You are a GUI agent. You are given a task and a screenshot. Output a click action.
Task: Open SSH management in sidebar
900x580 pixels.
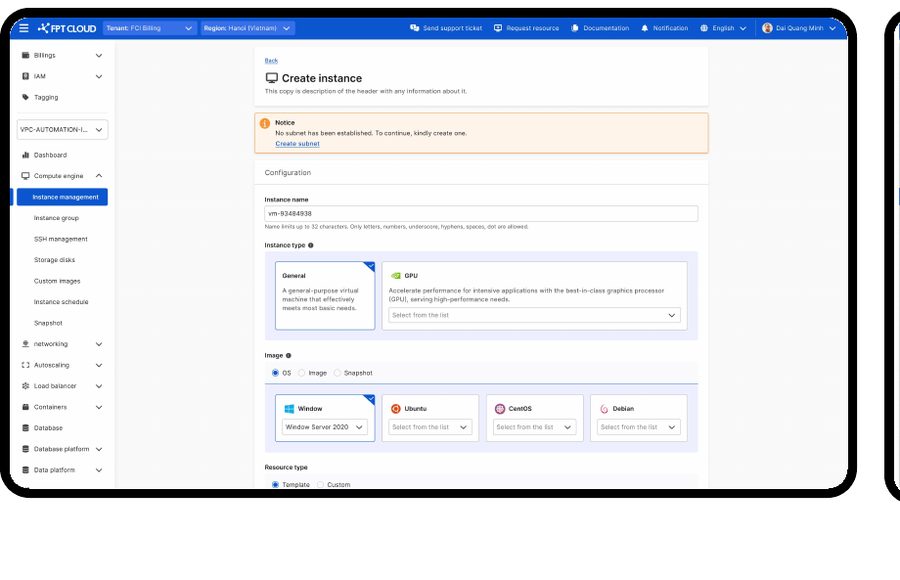[61, 239]
